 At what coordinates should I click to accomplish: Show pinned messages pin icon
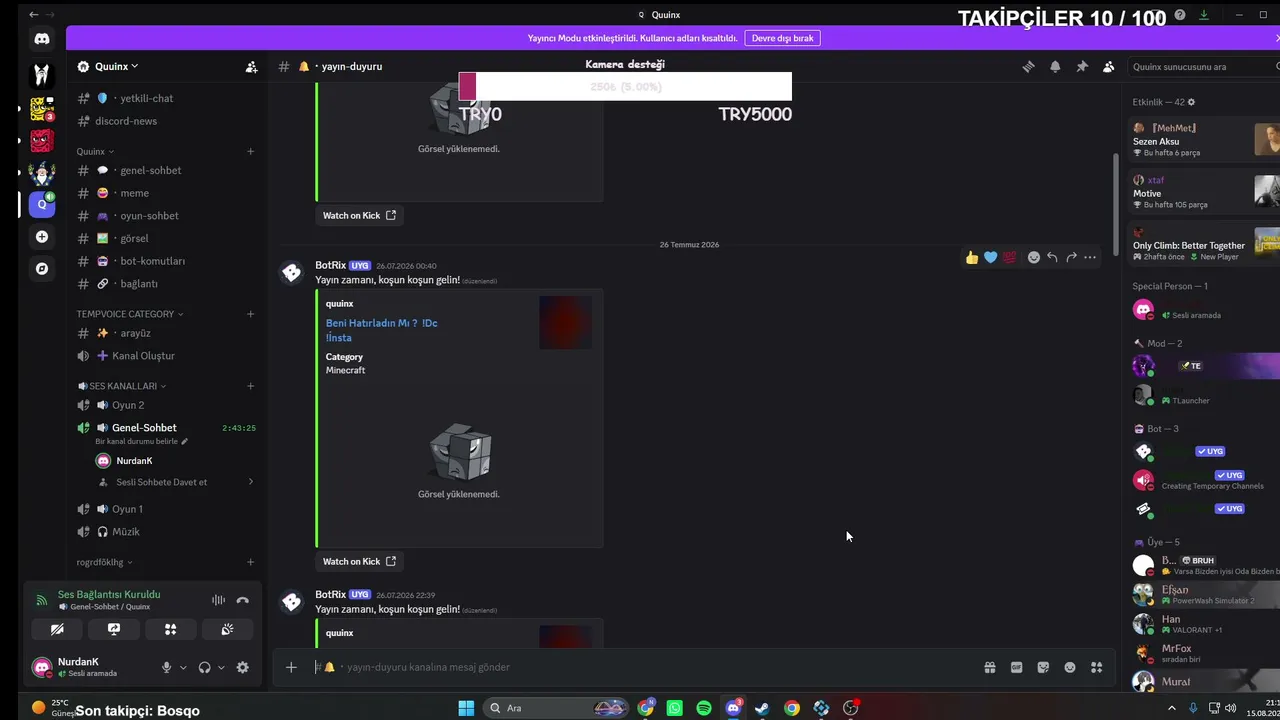click(1082, 67)
